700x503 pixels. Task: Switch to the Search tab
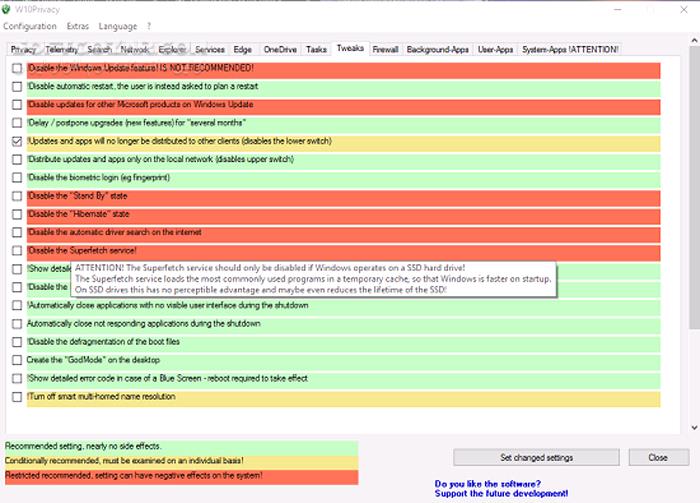pos(100,50)
